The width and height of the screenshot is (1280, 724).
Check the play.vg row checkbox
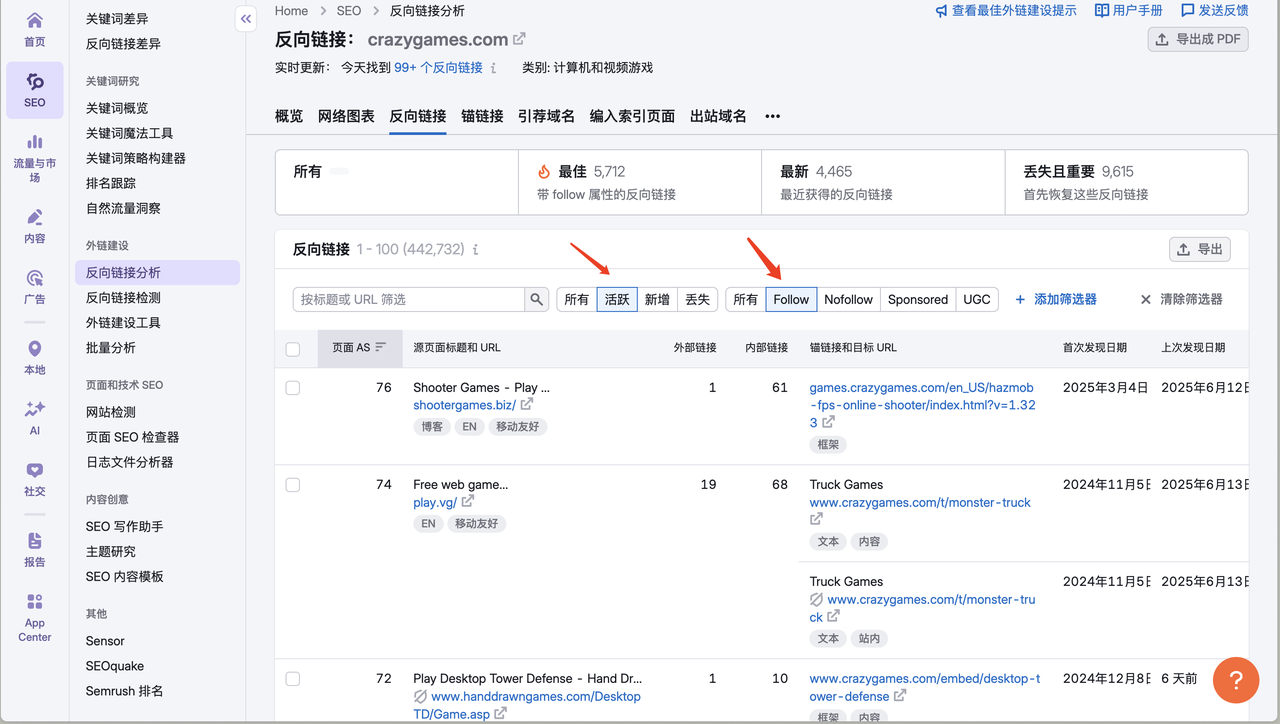coord(293,485)
